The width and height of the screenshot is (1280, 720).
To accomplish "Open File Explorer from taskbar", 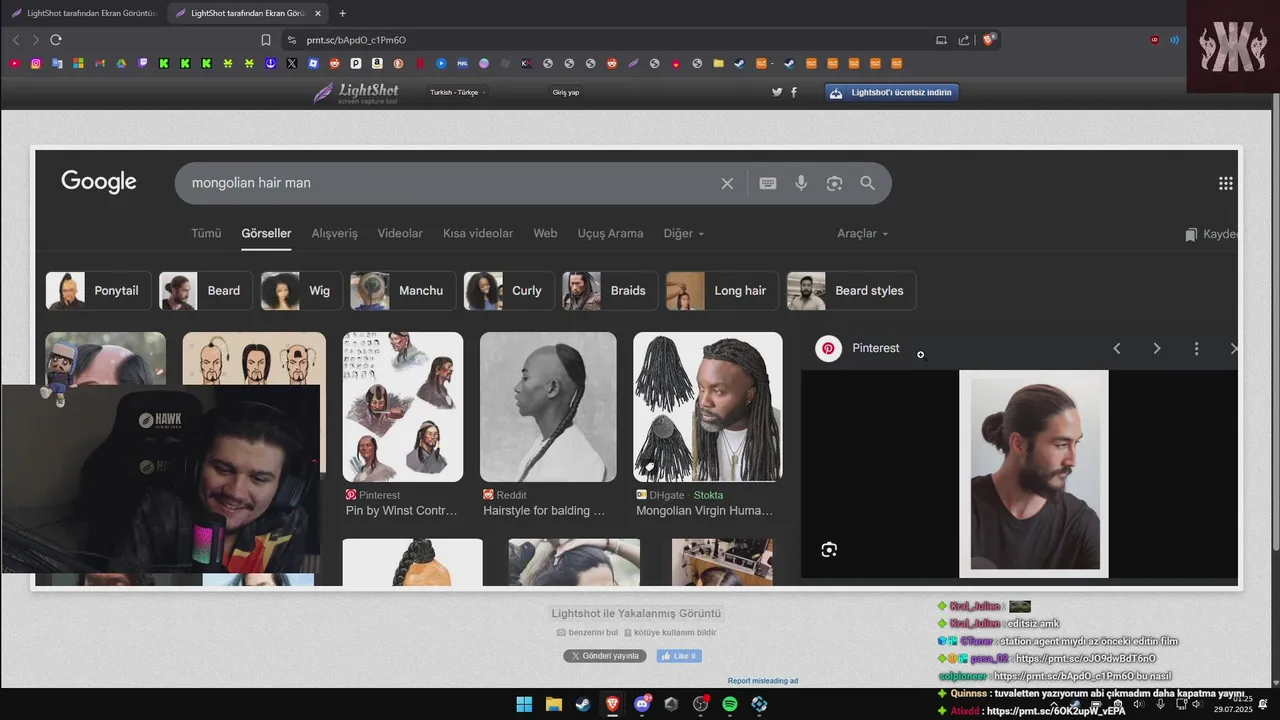I will pos(553,704).
